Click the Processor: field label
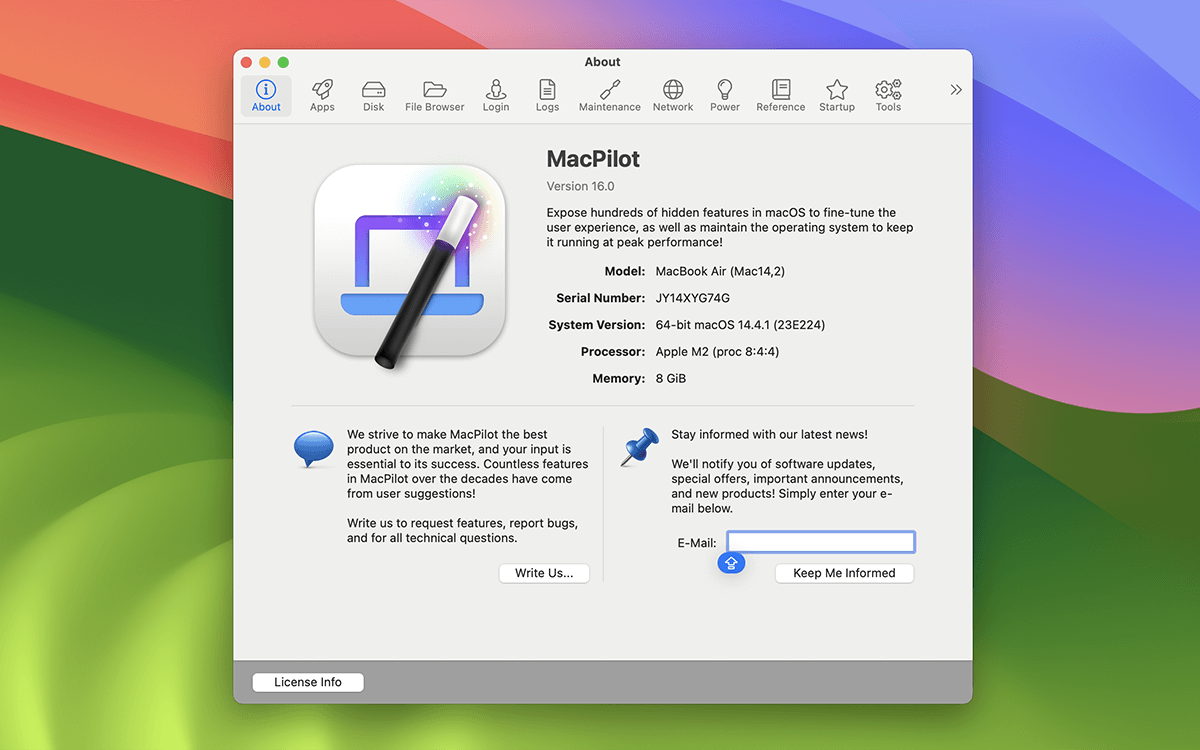 coord(613,352)
